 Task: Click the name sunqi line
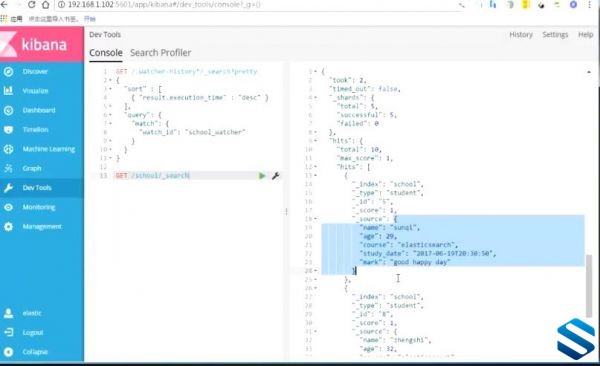(x=390, y=228)
